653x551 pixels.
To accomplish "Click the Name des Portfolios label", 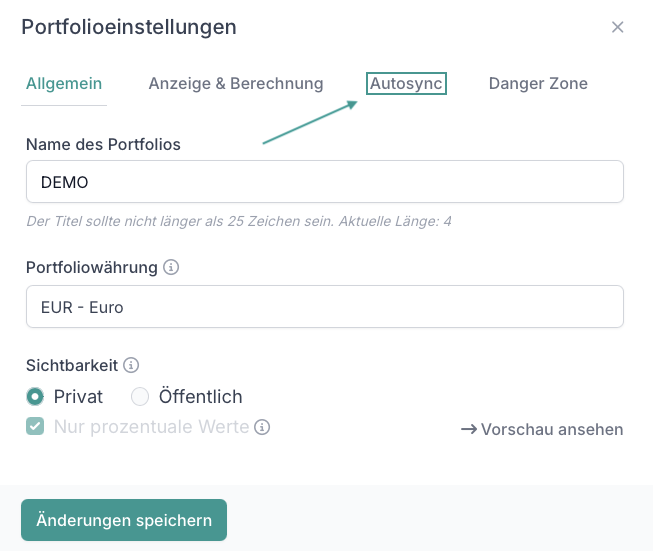I will coord(103,144).
